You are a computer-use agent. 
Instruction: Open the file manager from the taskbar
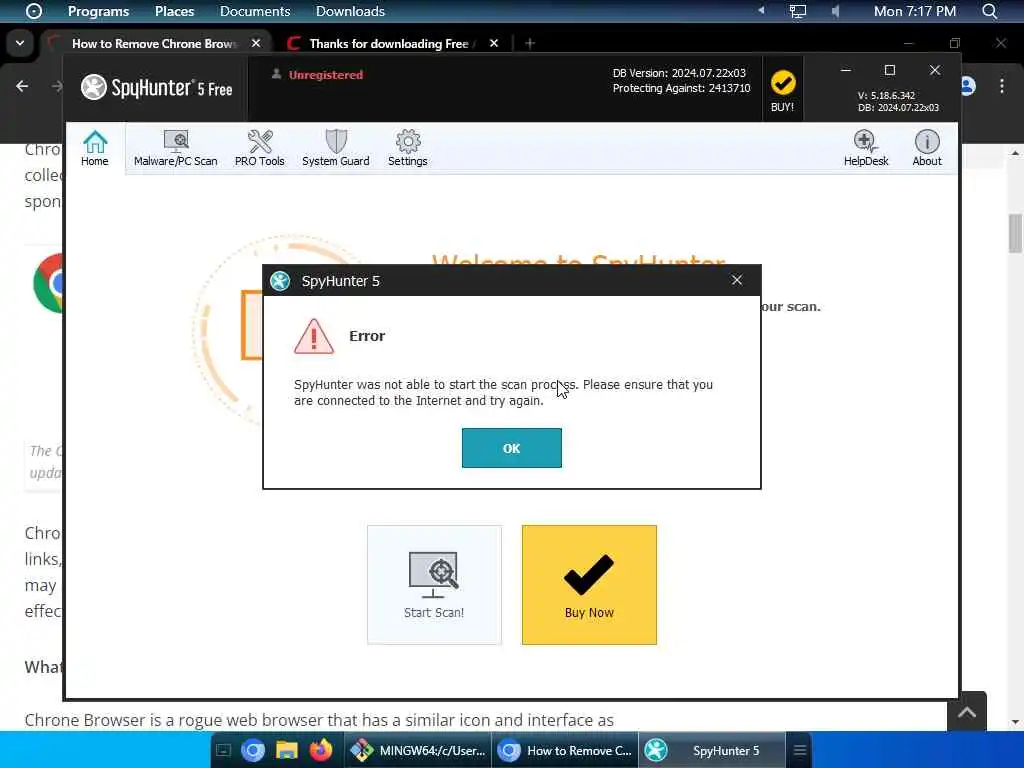286,750
